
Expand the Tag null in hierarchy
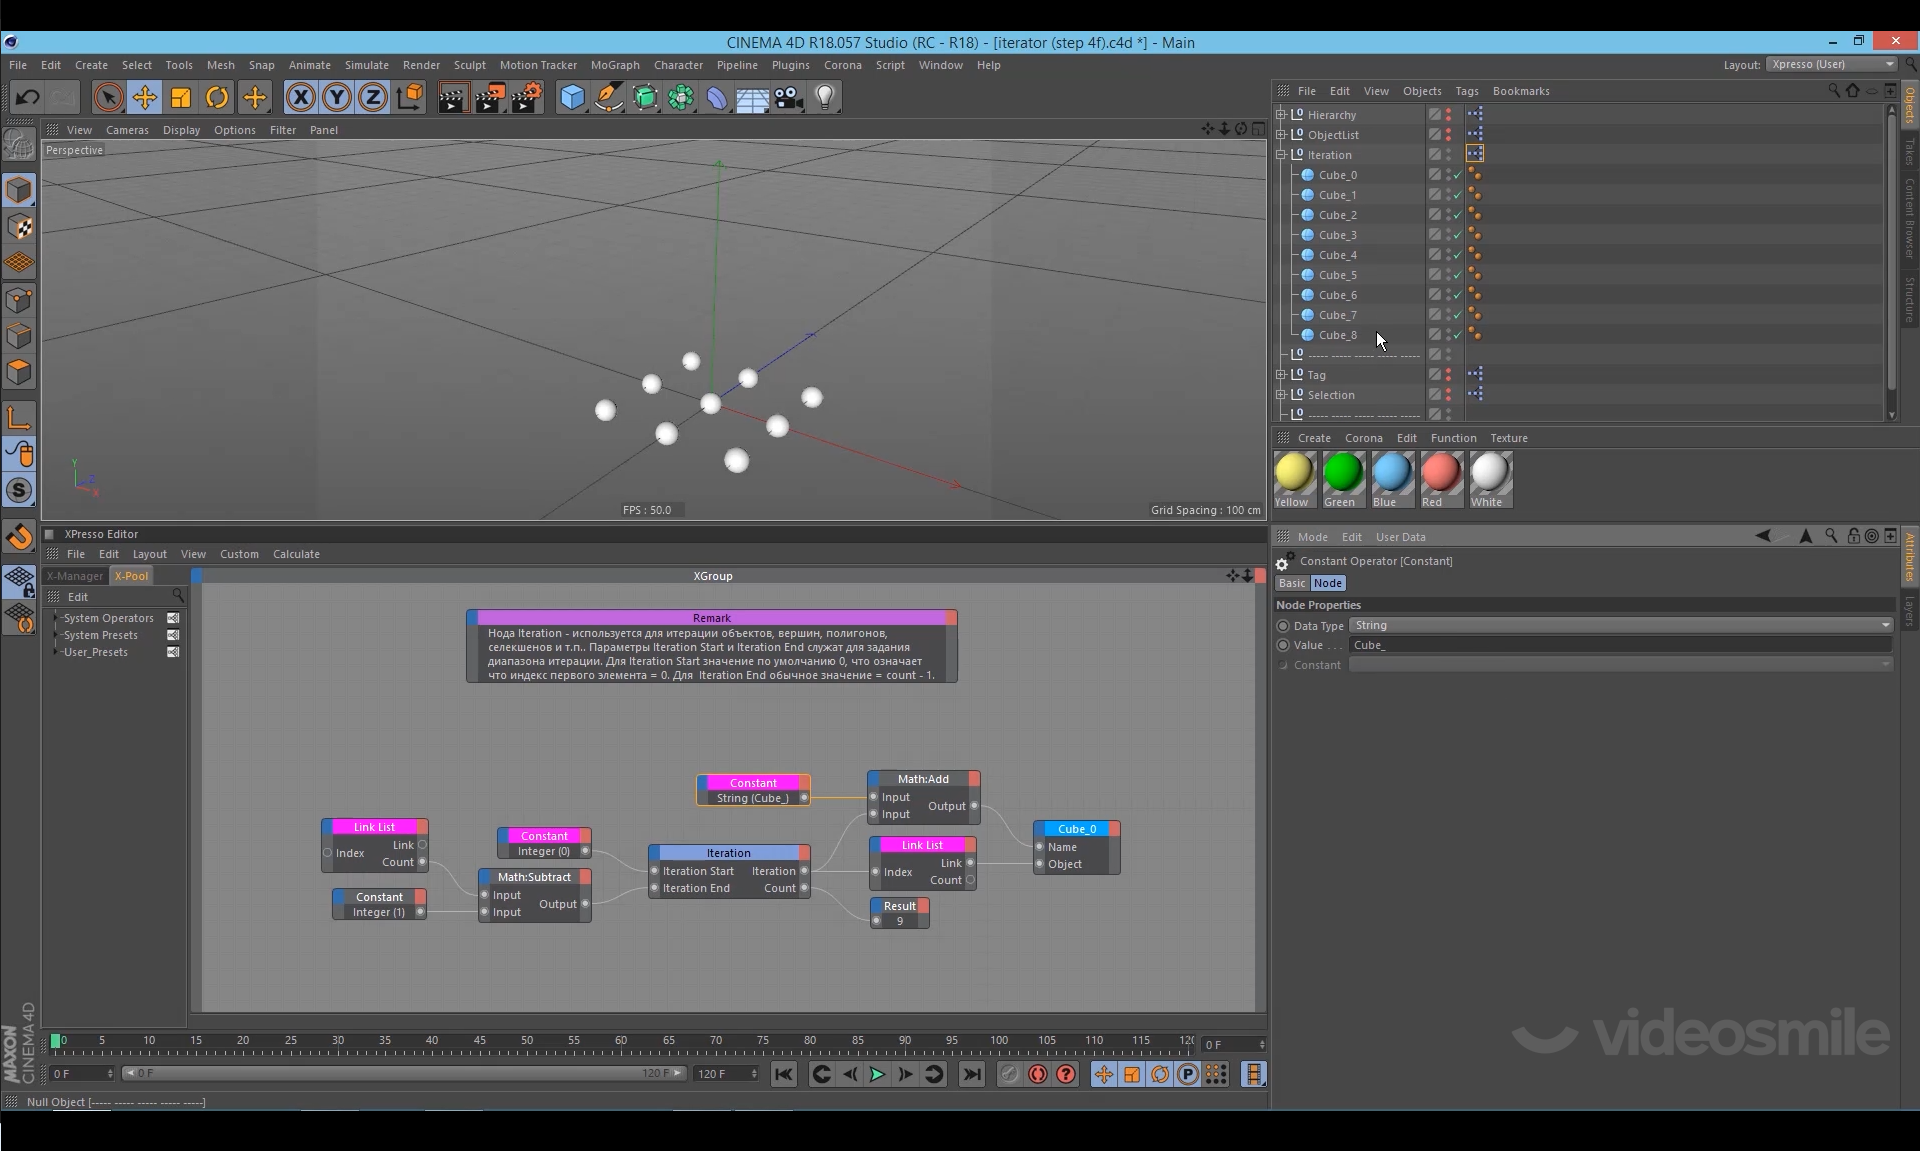click(1281, 375)
